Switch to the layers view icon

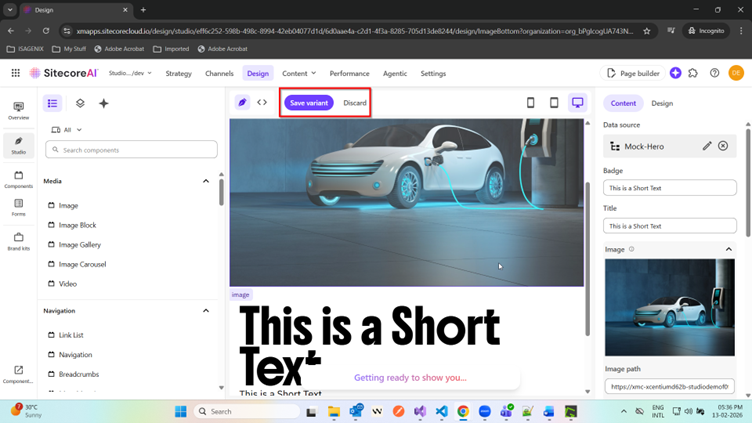[x=80, y=103]
